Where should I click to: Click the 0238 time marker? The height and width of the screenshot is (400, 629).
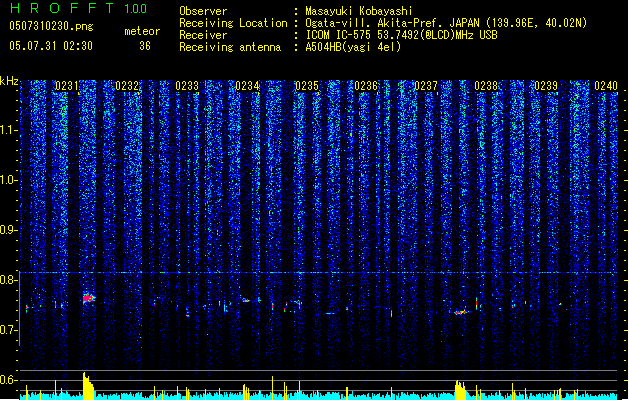486,86
